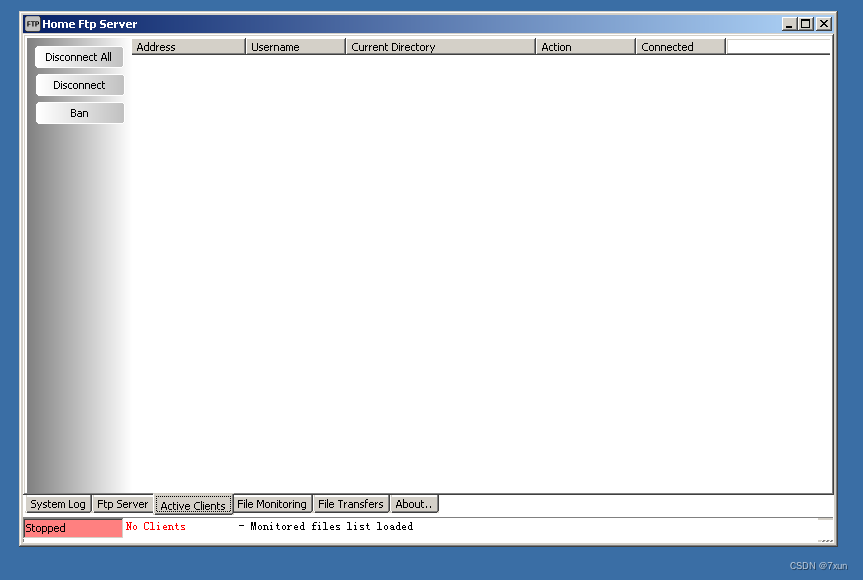863x580 pixels.
Task: Click the empty active clients list area
Action: click(x=480, y=270)
